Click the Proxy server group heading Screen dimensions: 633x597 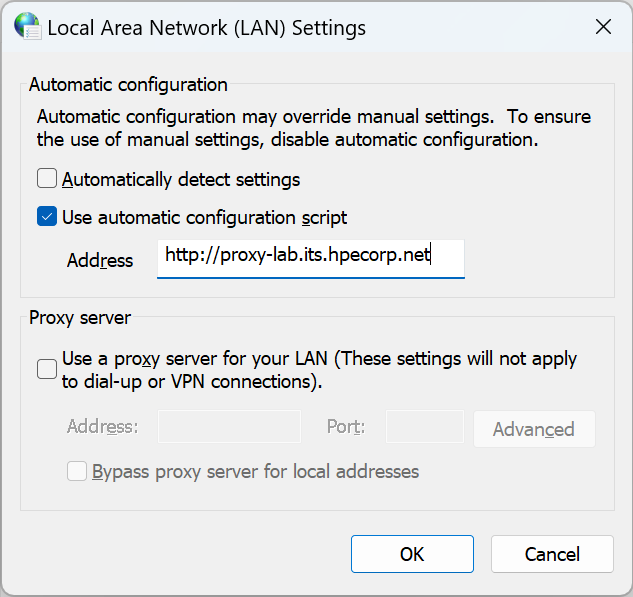tap(80, 318)
